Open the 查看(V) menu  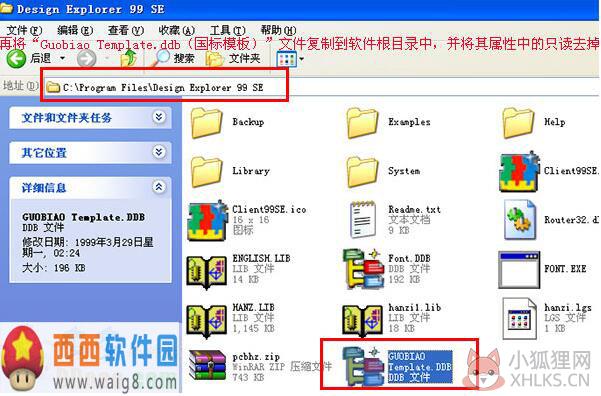pos(125,30)
